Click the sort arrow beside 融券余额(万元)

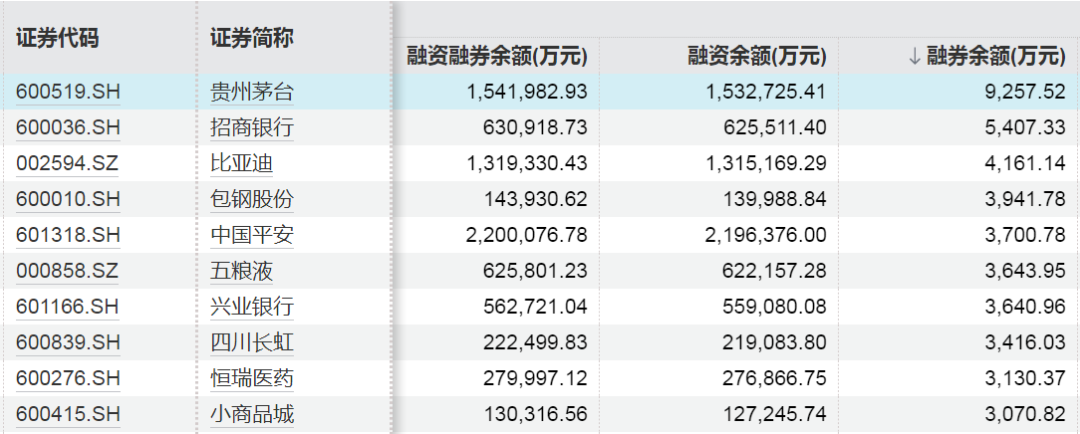point(914,56)
